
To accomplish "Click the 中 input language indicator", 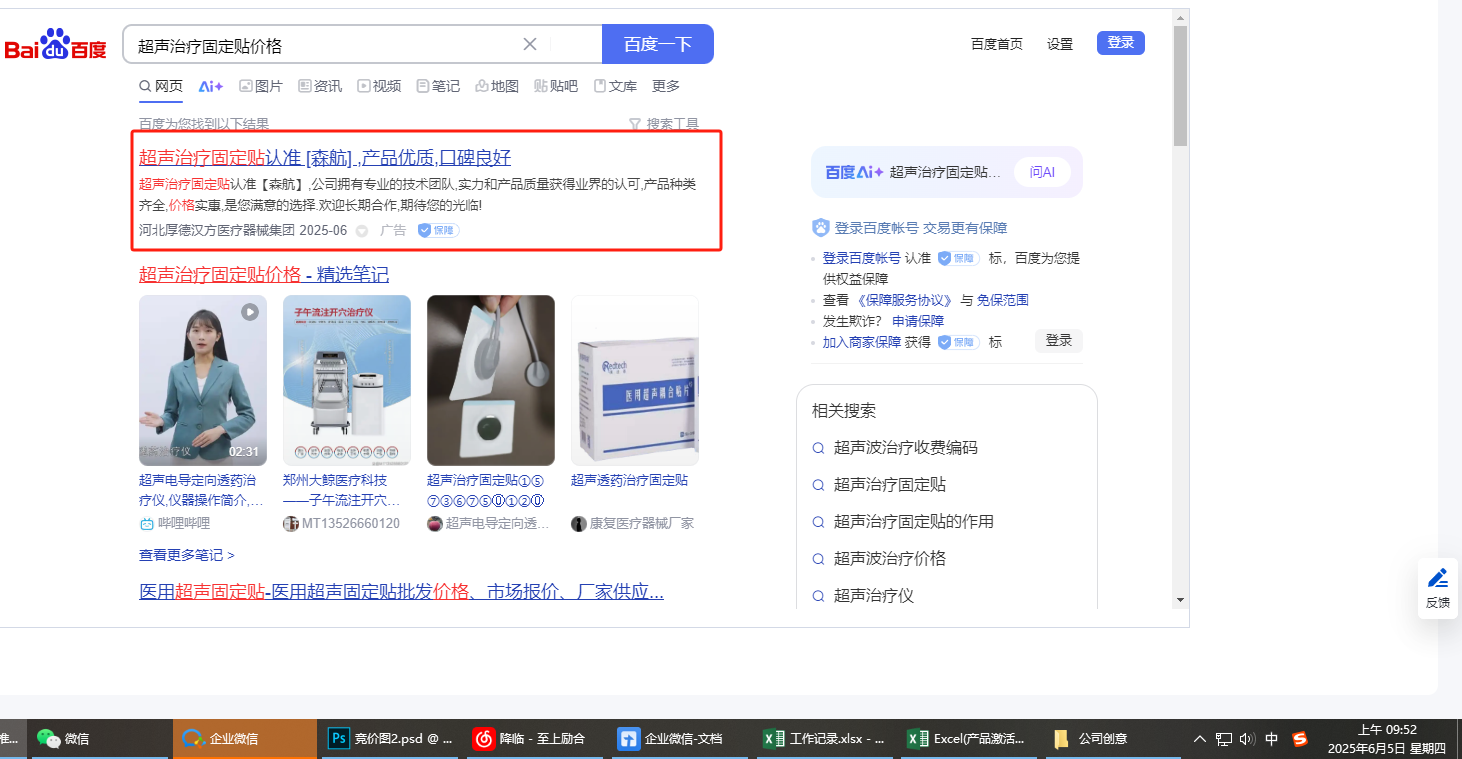I will (1272, 739).
